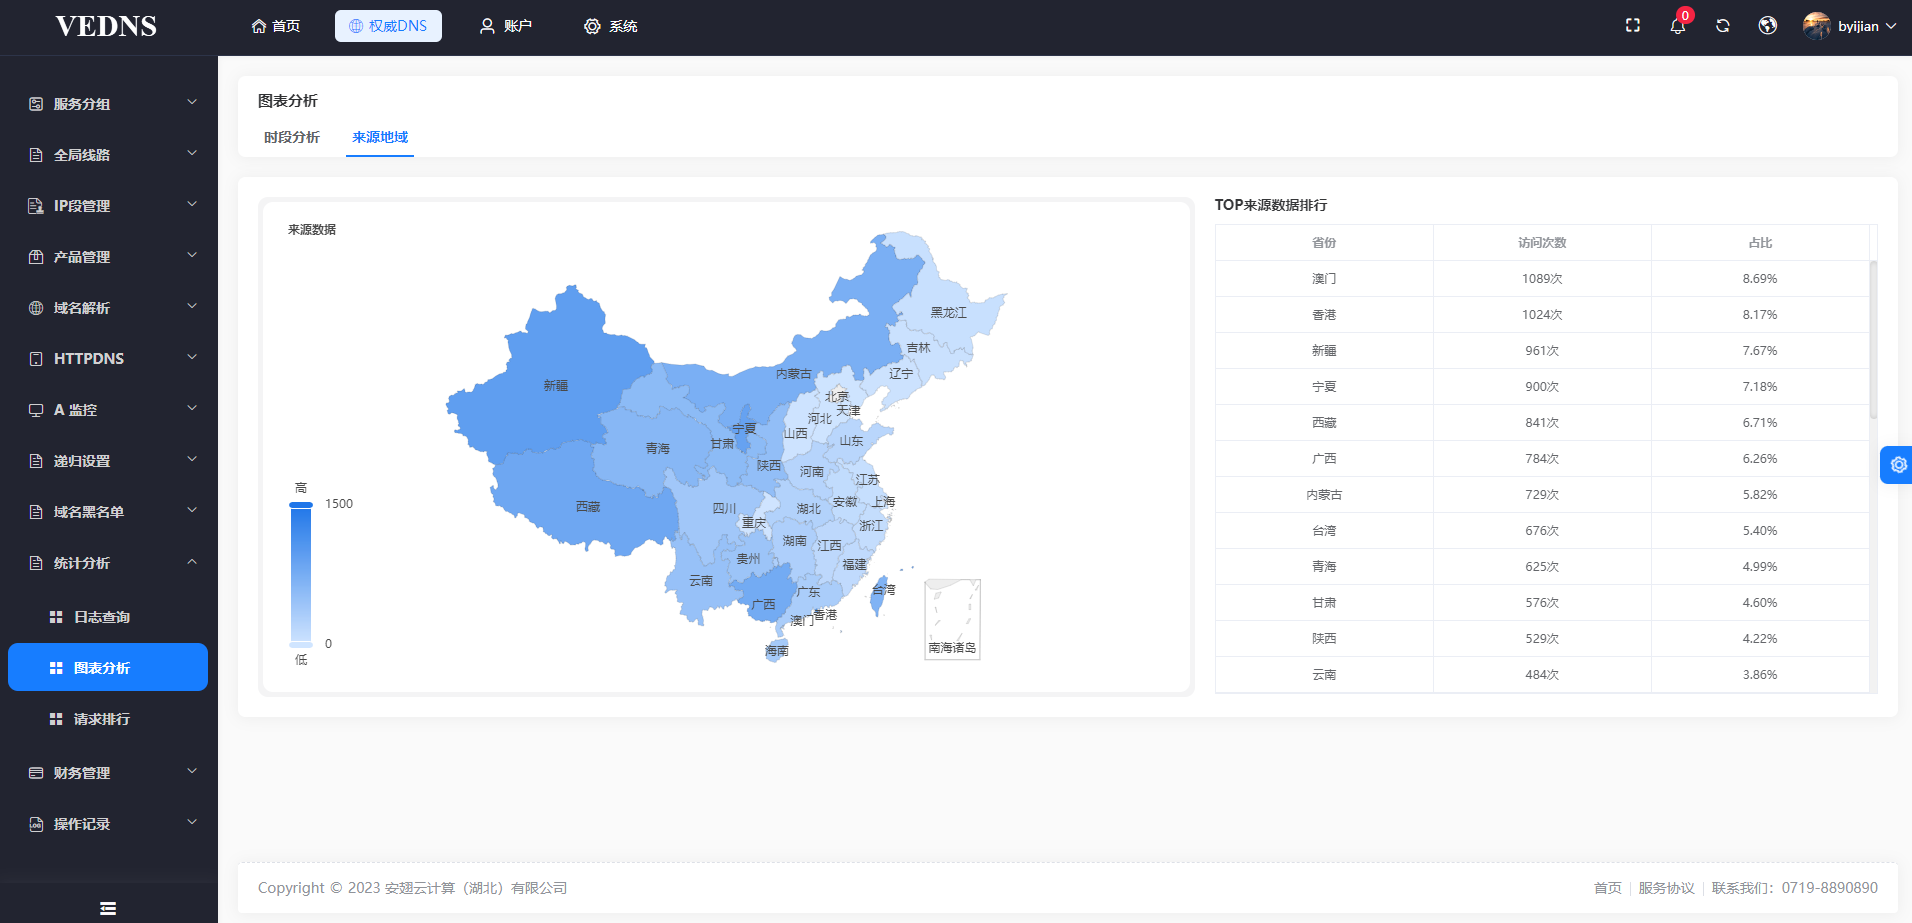The height and width of the screenshot is (923, 1912).
Task: Open the 域名解析 sidebar icon menu
Action: tap(35, 307)
